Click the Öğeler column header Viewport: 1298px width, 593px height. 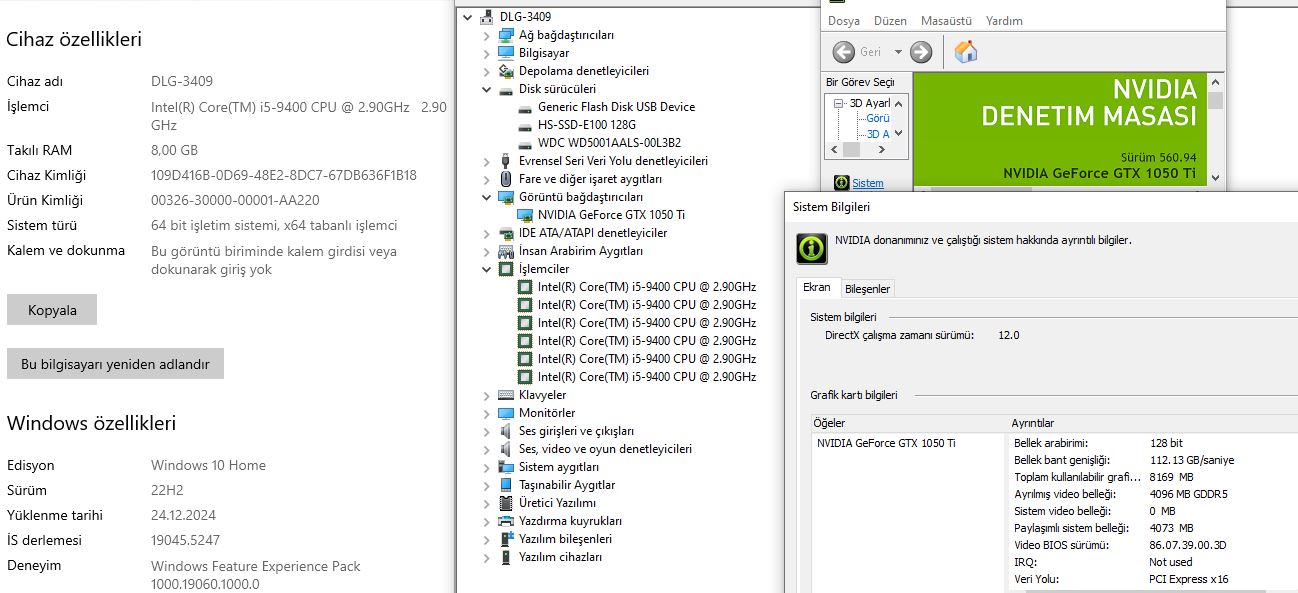909,423
